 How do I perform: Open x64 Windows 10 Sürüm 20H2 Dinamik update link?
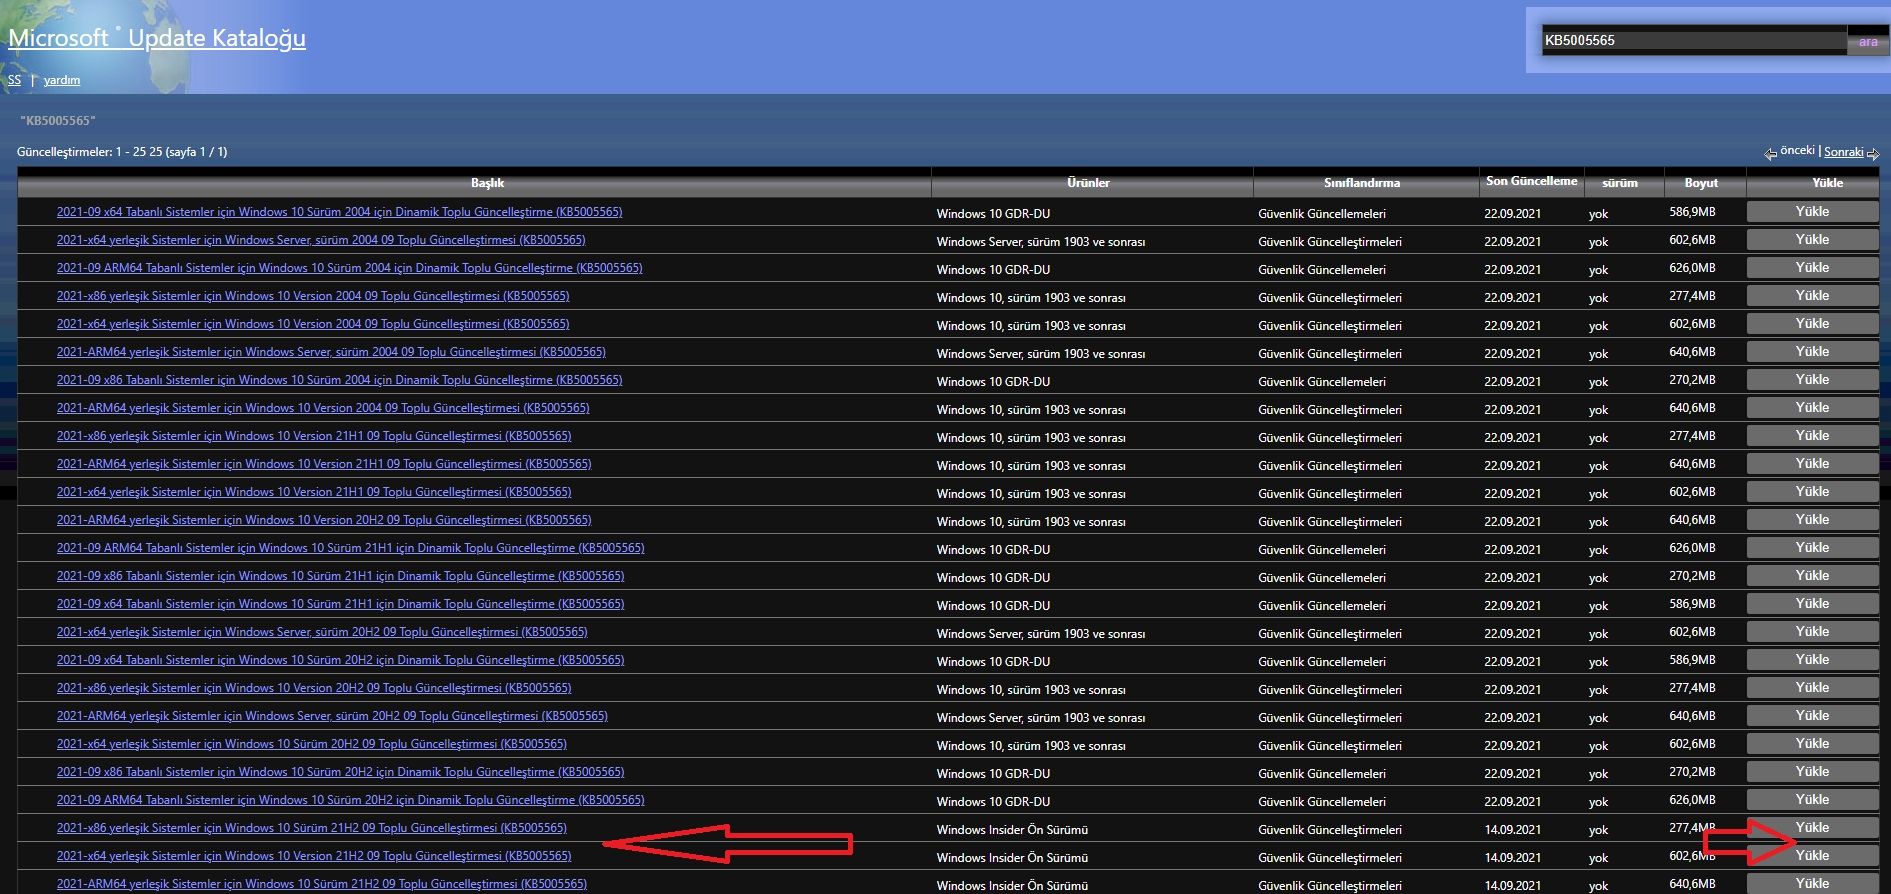[x=340, y=660]
